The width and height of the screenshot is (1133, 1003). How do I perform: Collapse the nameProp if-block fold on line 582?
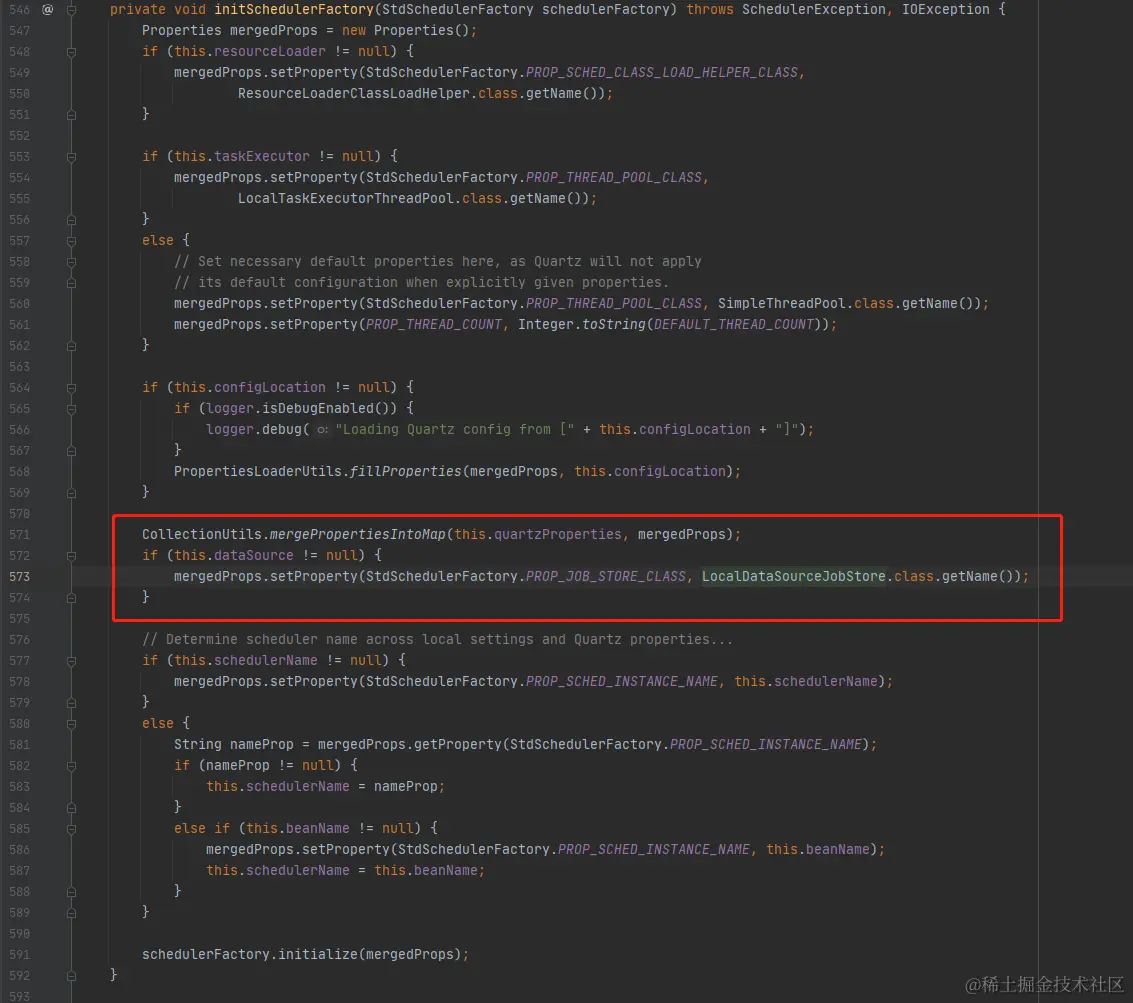[72, 766]
